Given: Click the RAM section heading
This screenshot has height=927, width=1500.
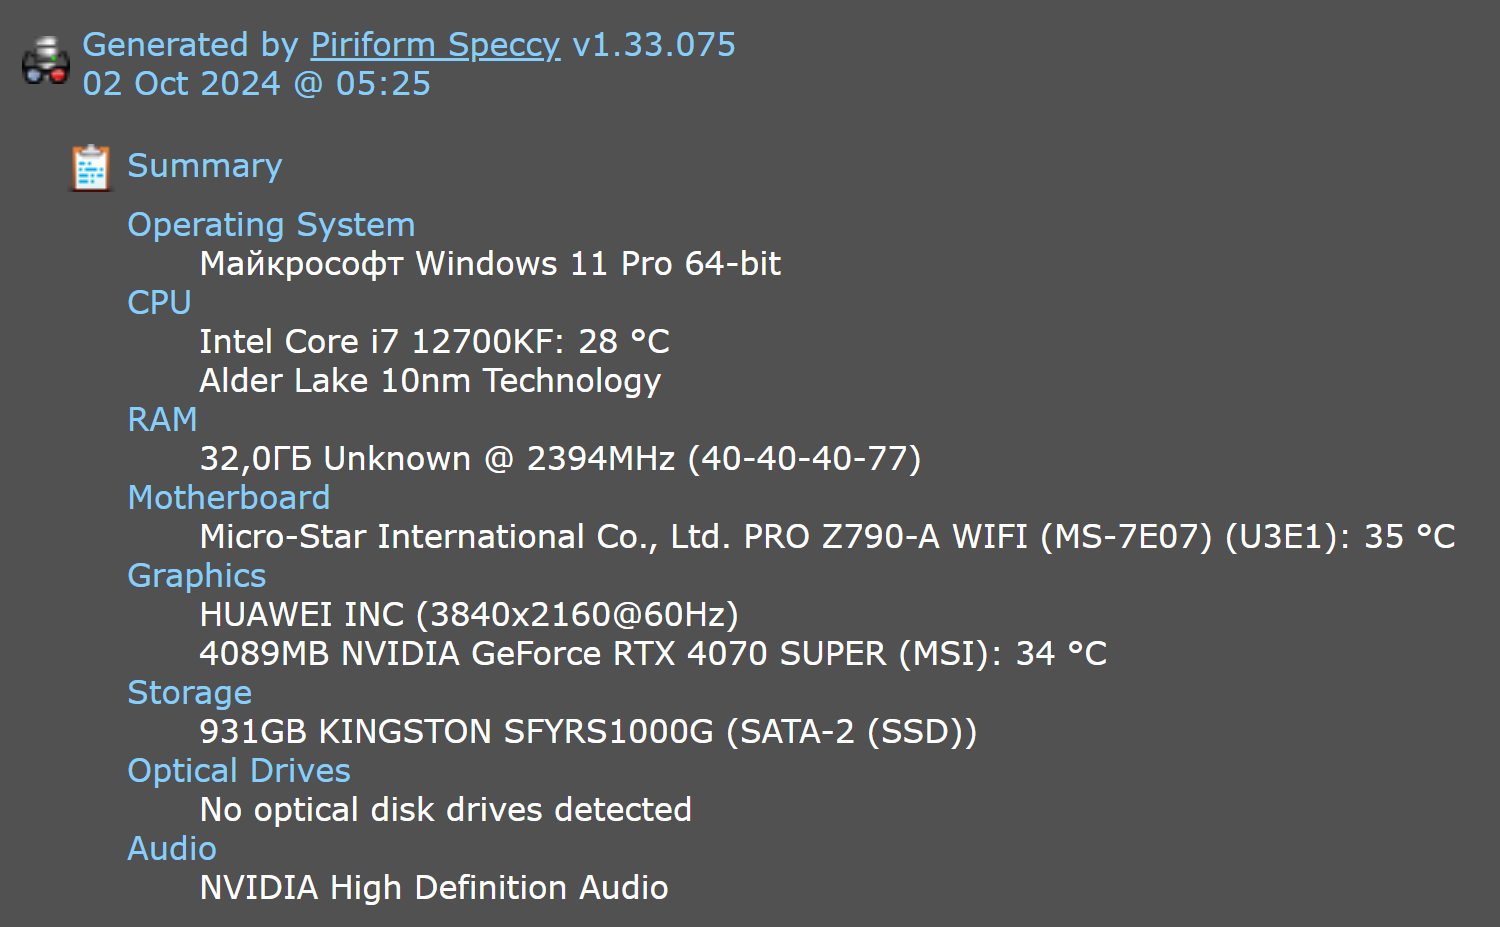Looking at the screenshot, I should click(162, 420).
